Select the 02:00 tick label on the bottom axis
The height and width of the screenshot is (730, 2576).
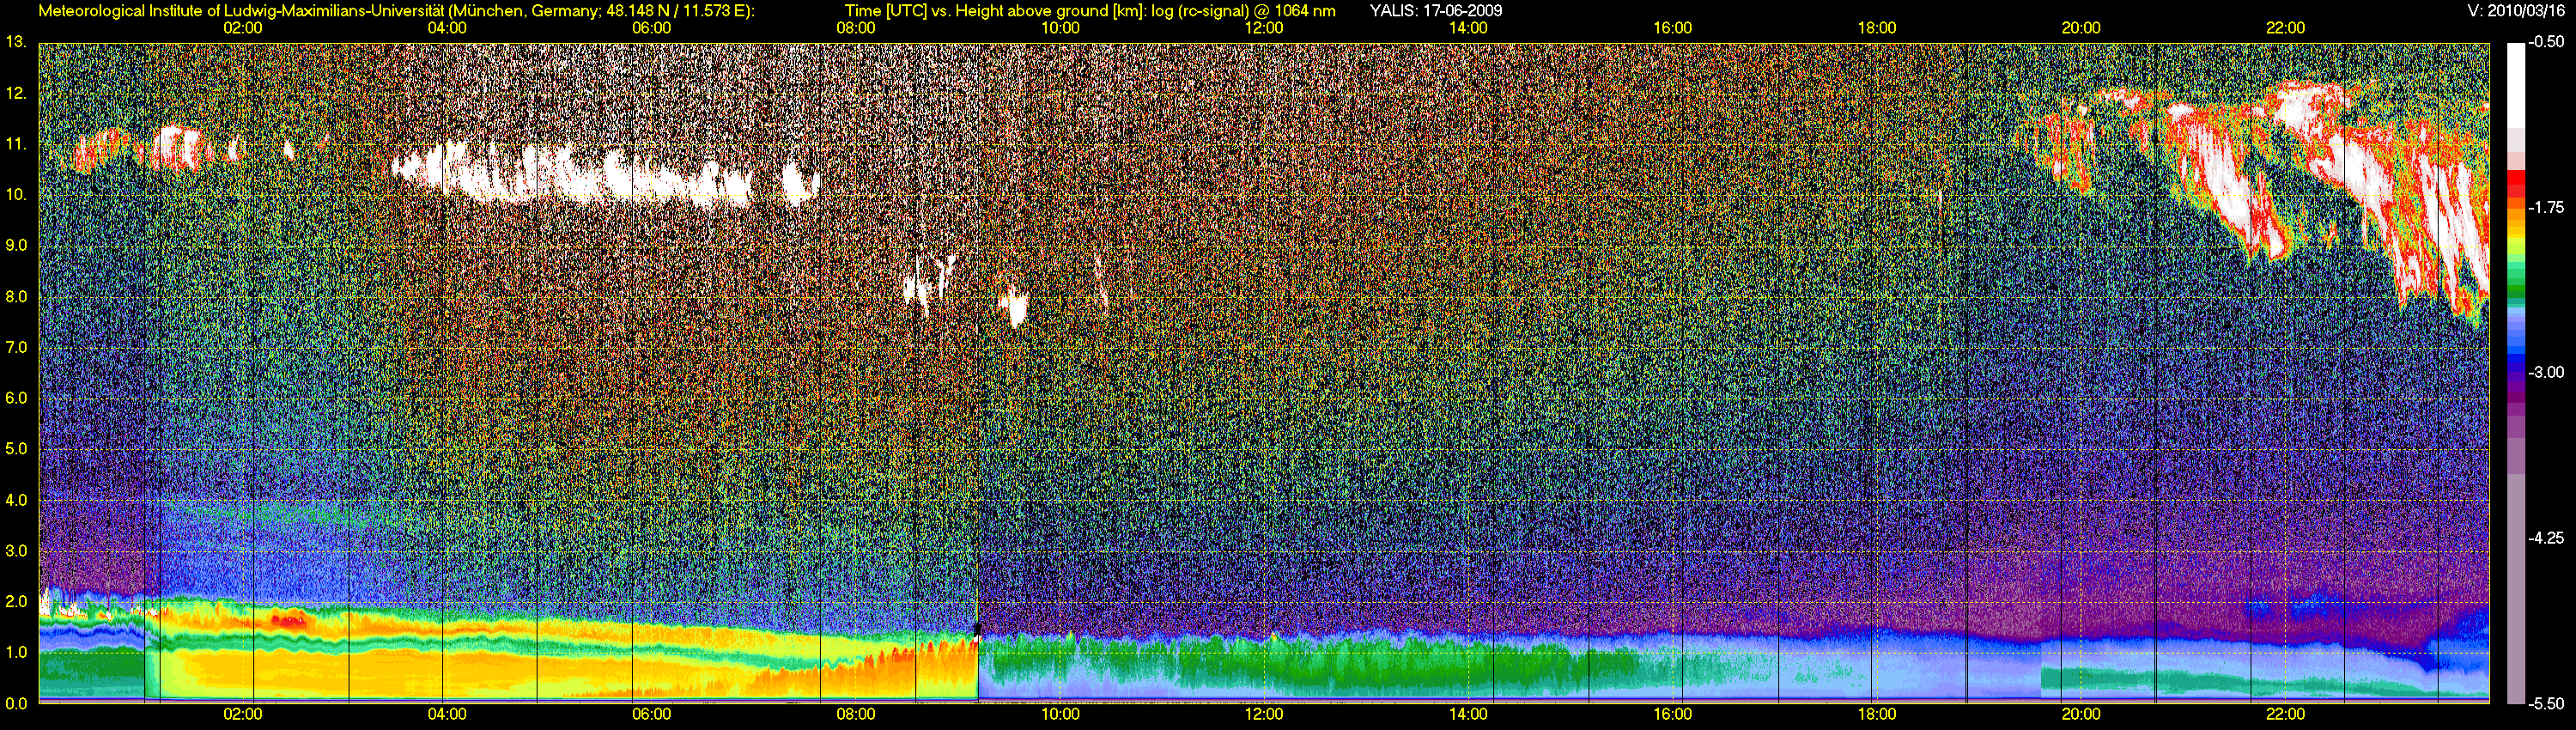(x=243, y=715)
